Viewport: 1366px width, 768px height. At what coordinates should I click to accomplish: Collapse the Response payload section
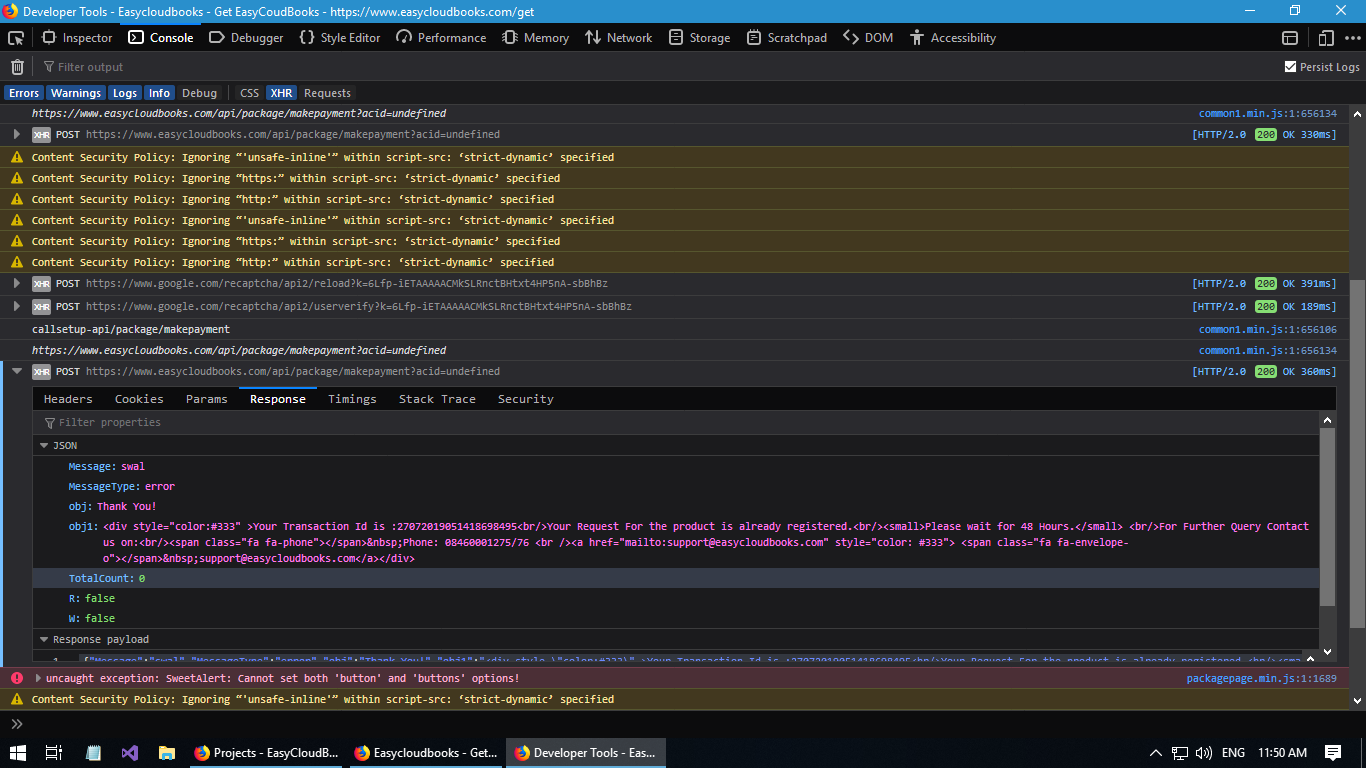coord(44,639)
